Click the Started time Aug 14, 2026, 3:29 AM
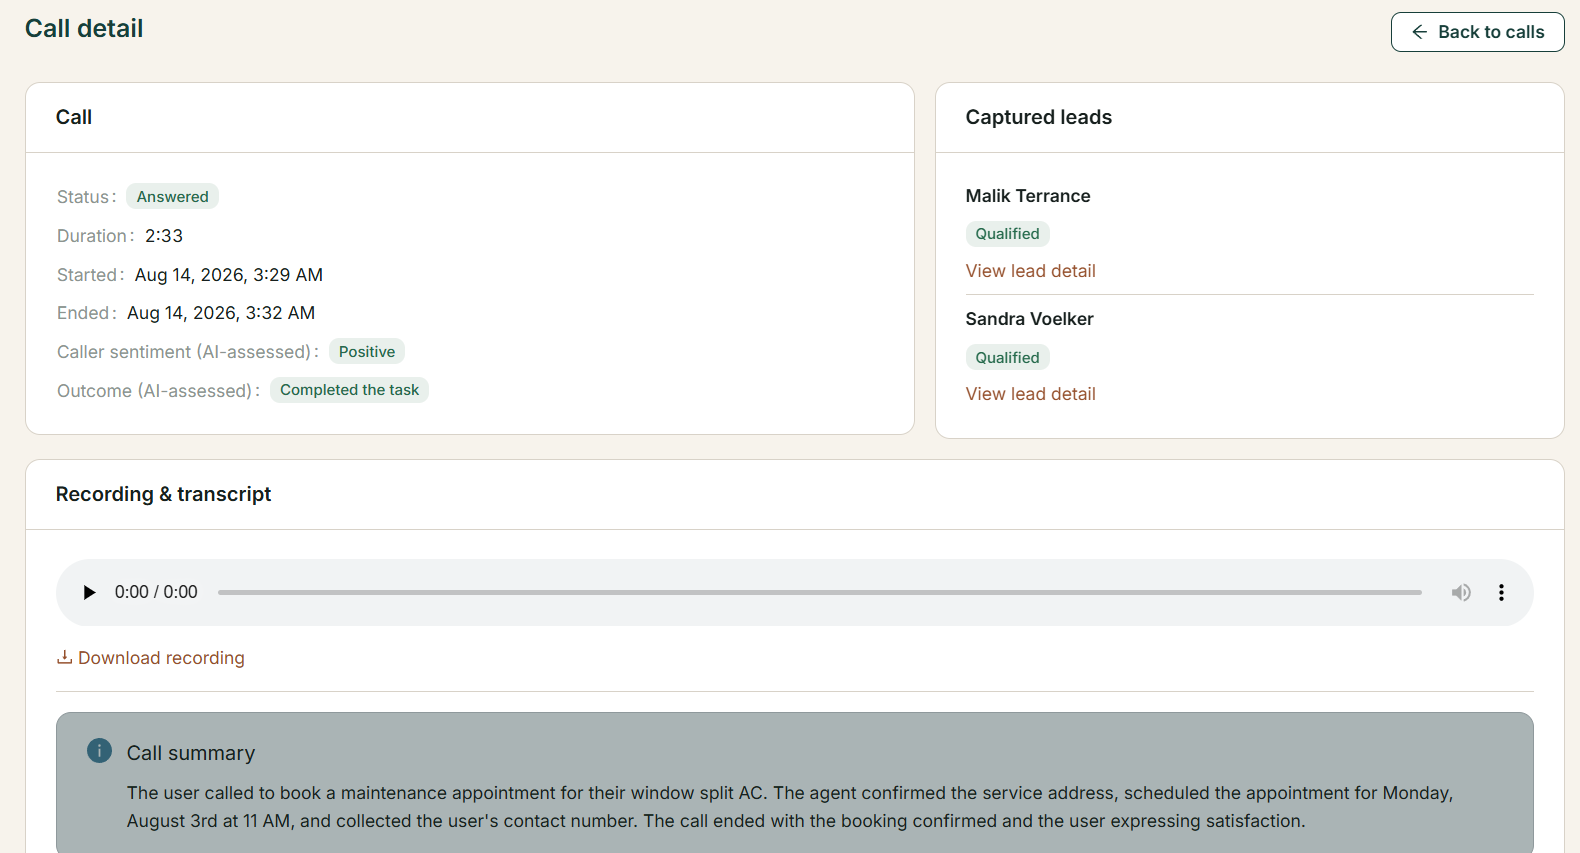1580x853 pixels. [x=229, y=275]
